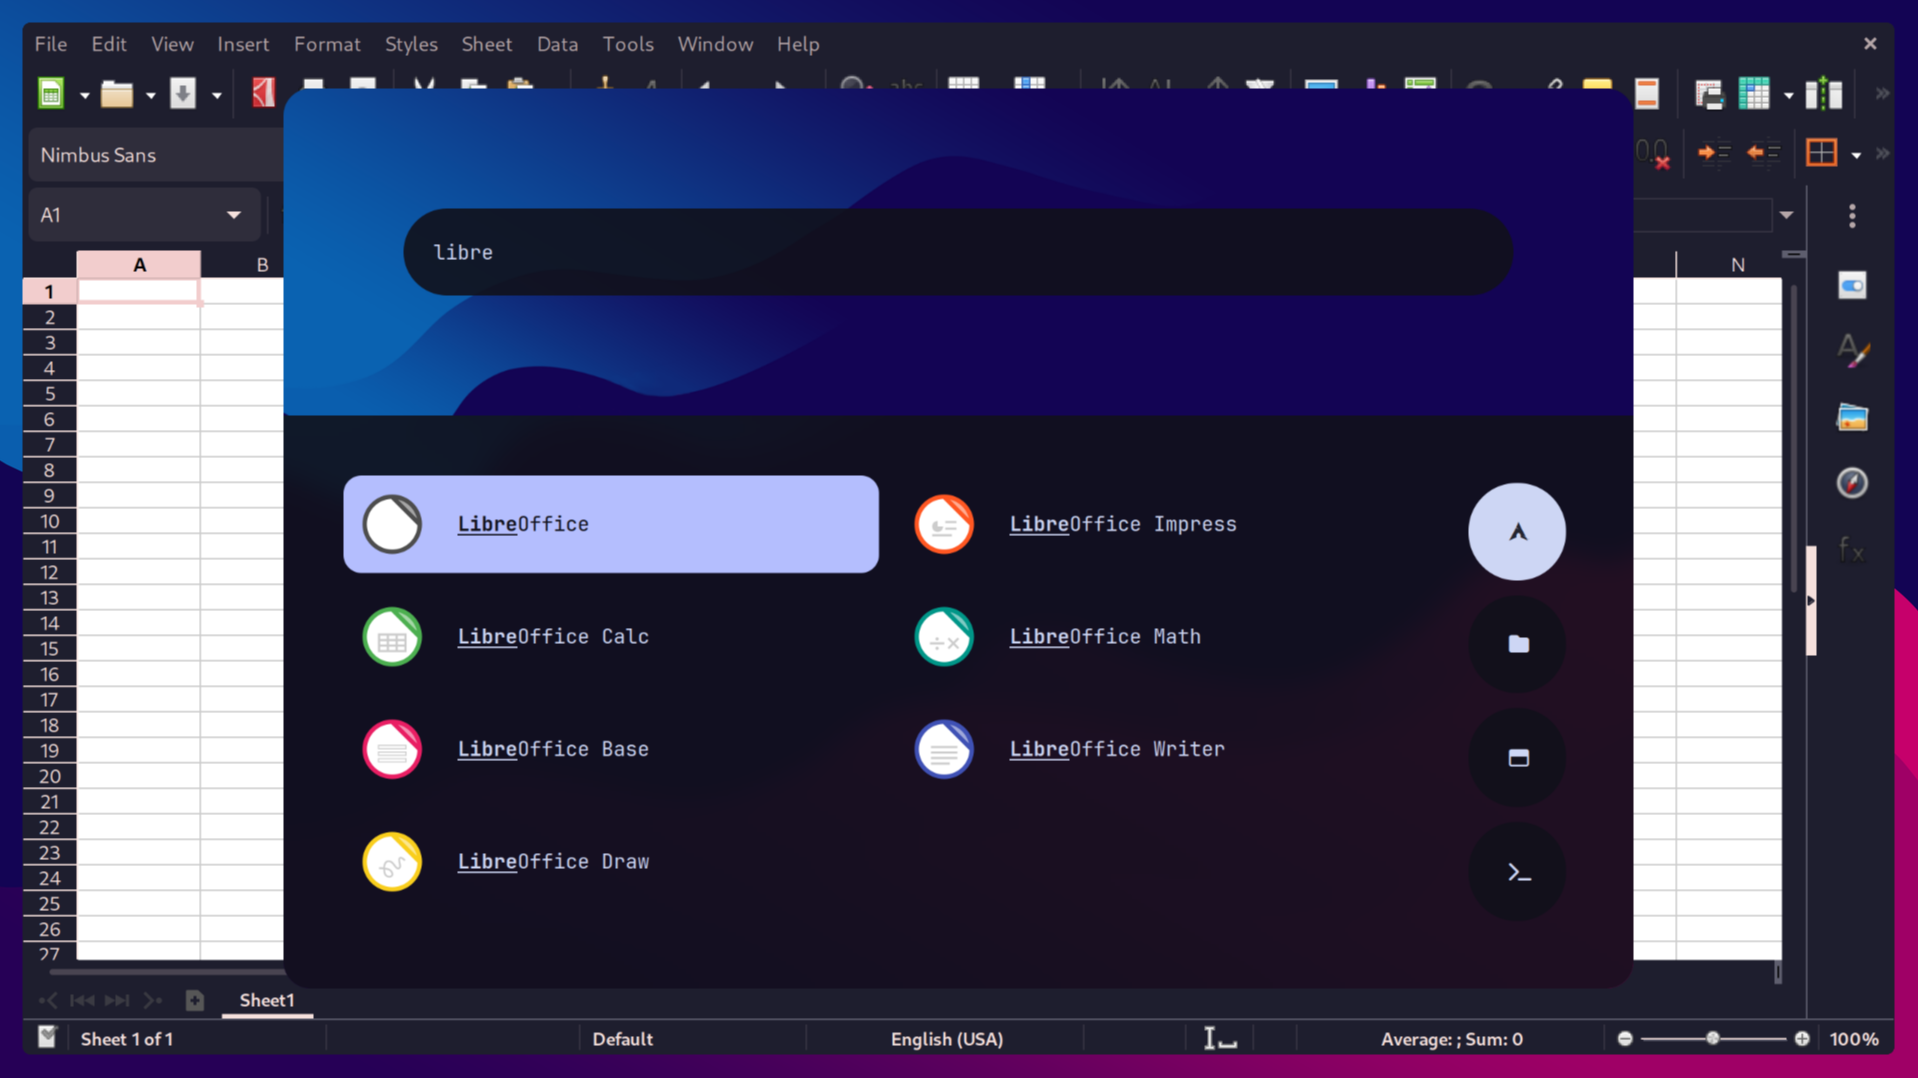Select the LibreOffice Draw launcher icon
This screenshot has height=1078, width=1918.
tap(392, 862)
